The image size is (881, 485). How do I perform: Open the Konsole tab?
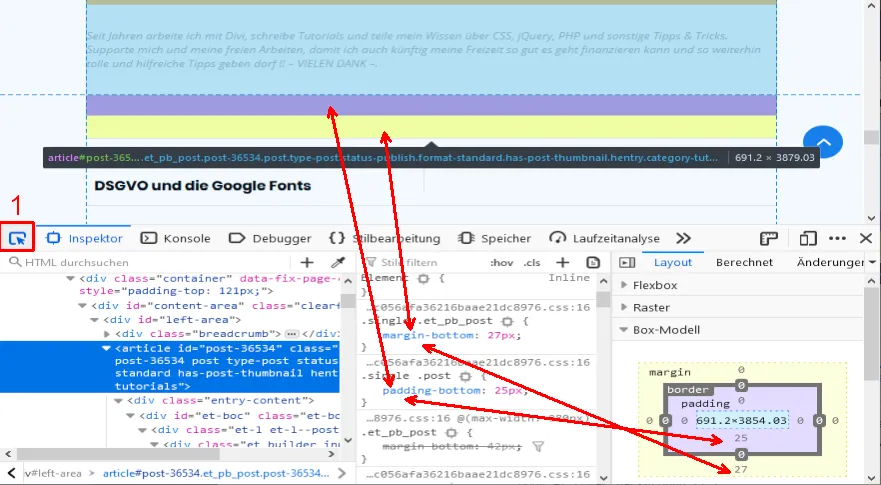175,238
